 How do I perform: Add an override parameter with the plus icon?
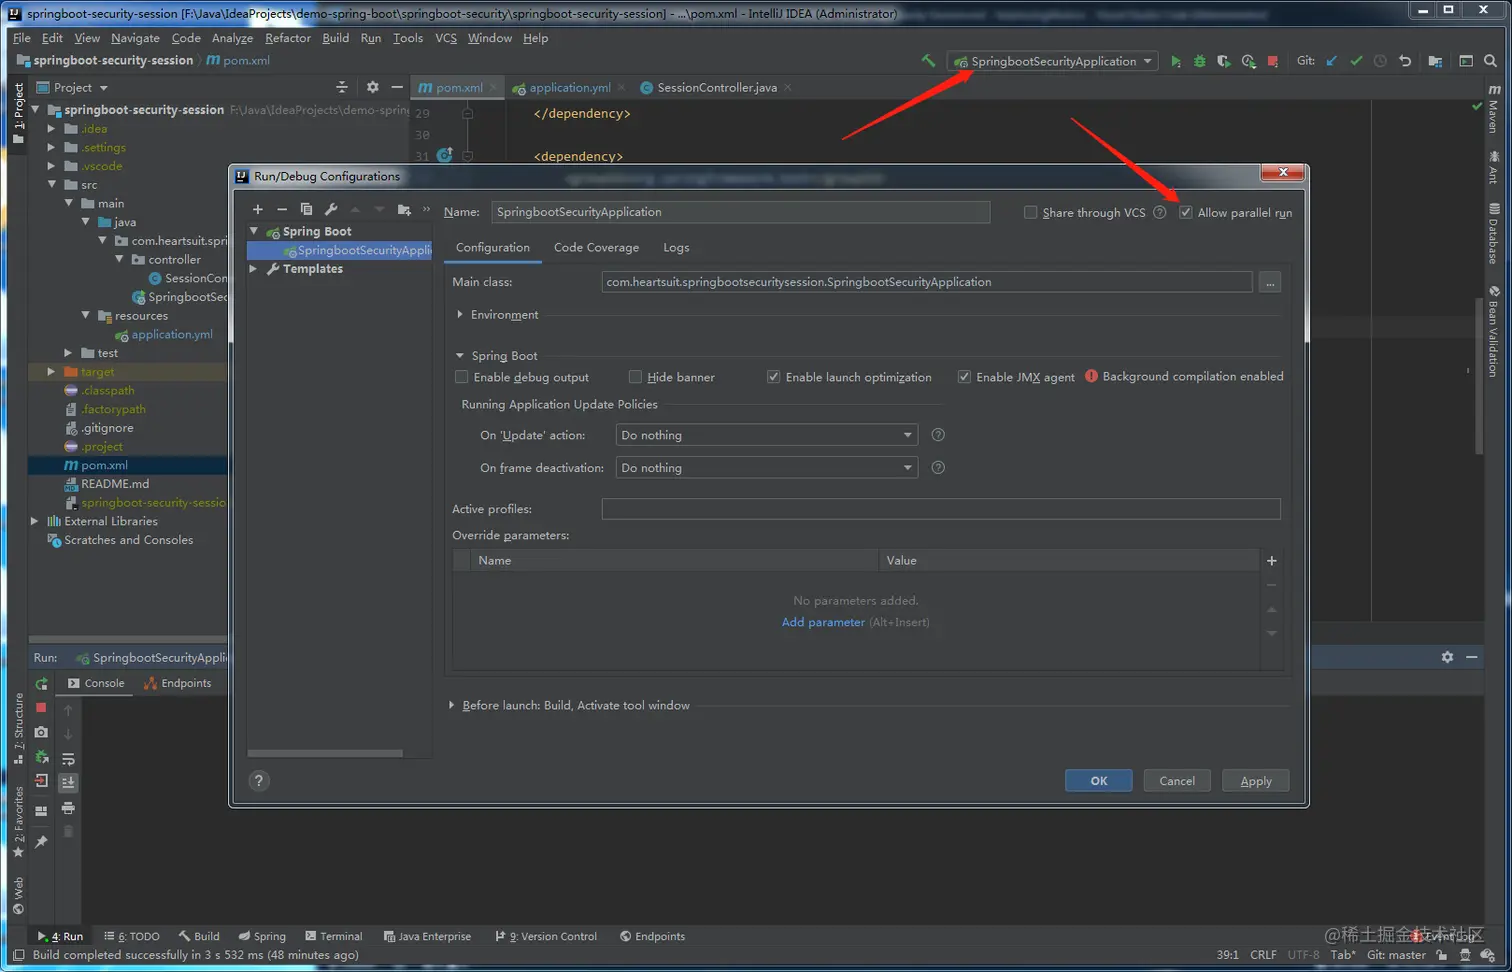click(x=1272, y=561)
